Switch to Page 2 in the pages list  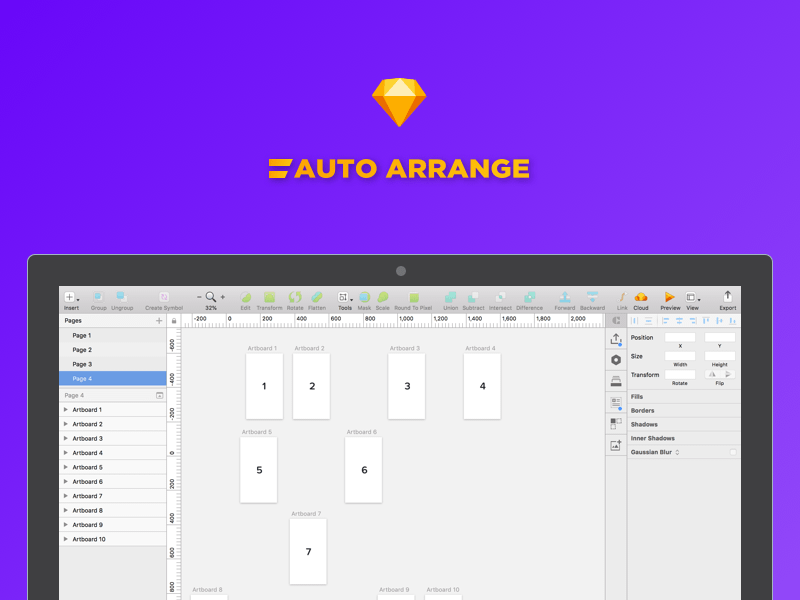click(x=113, y=349)
